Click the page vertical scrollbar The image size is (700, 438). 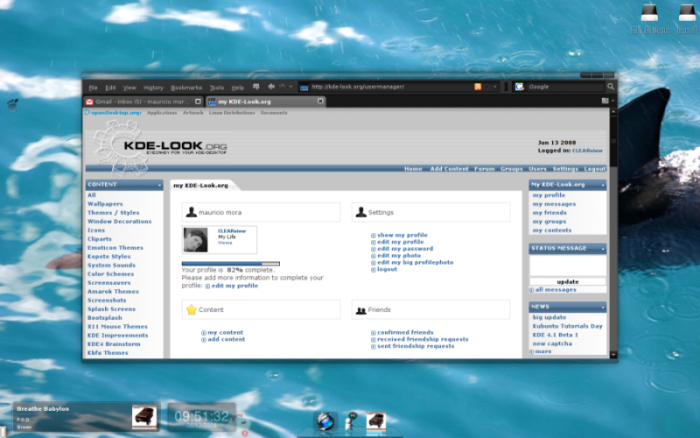pyautogui.click(x=613, y=232)
